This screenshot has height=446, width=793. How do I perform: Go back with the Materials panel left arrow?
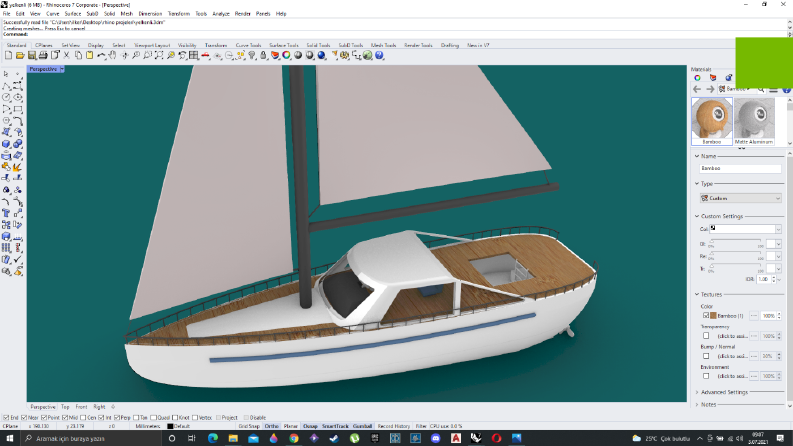point(697,89)
